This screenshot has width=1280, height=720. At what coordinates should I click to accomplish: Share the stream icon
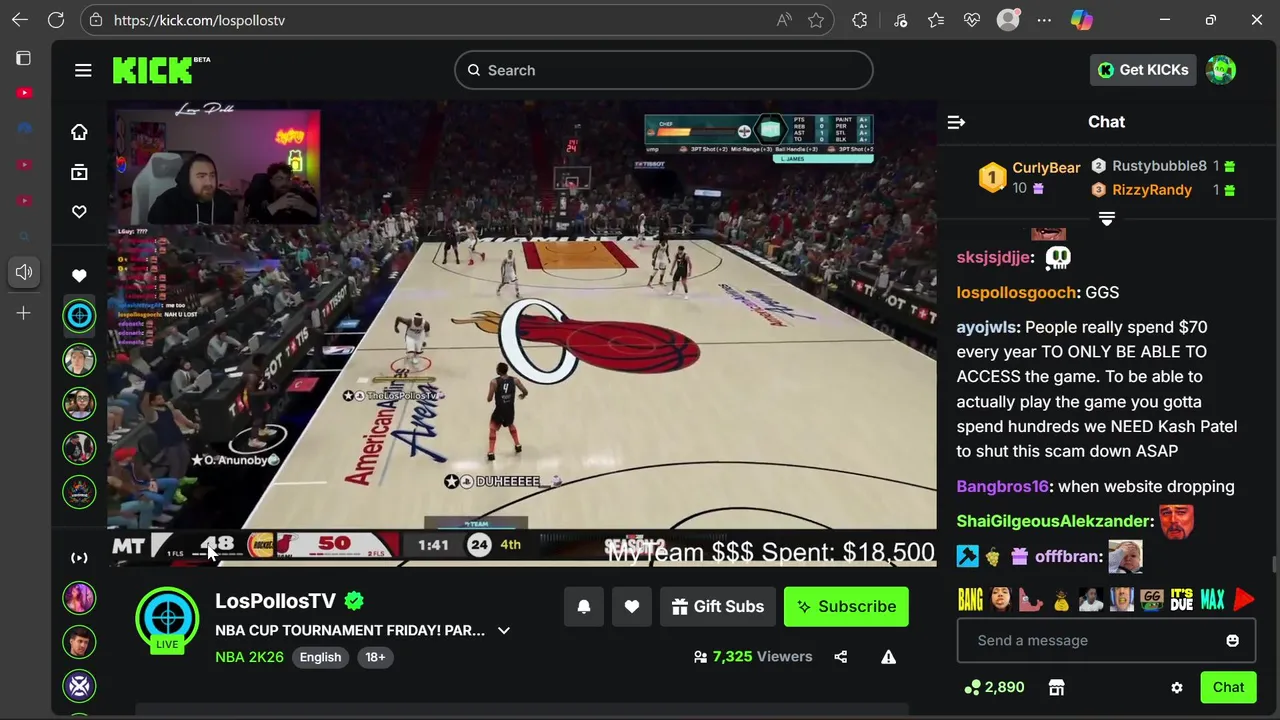pyautogui.click(x=840, y=657)
